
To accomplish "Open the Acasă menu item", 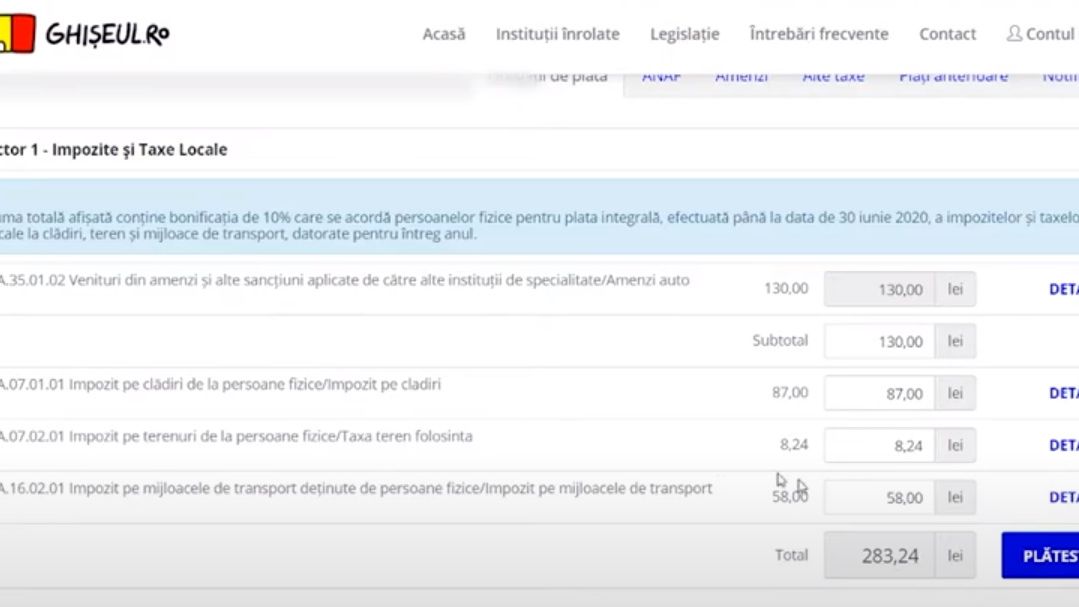I will click(443, 33).
